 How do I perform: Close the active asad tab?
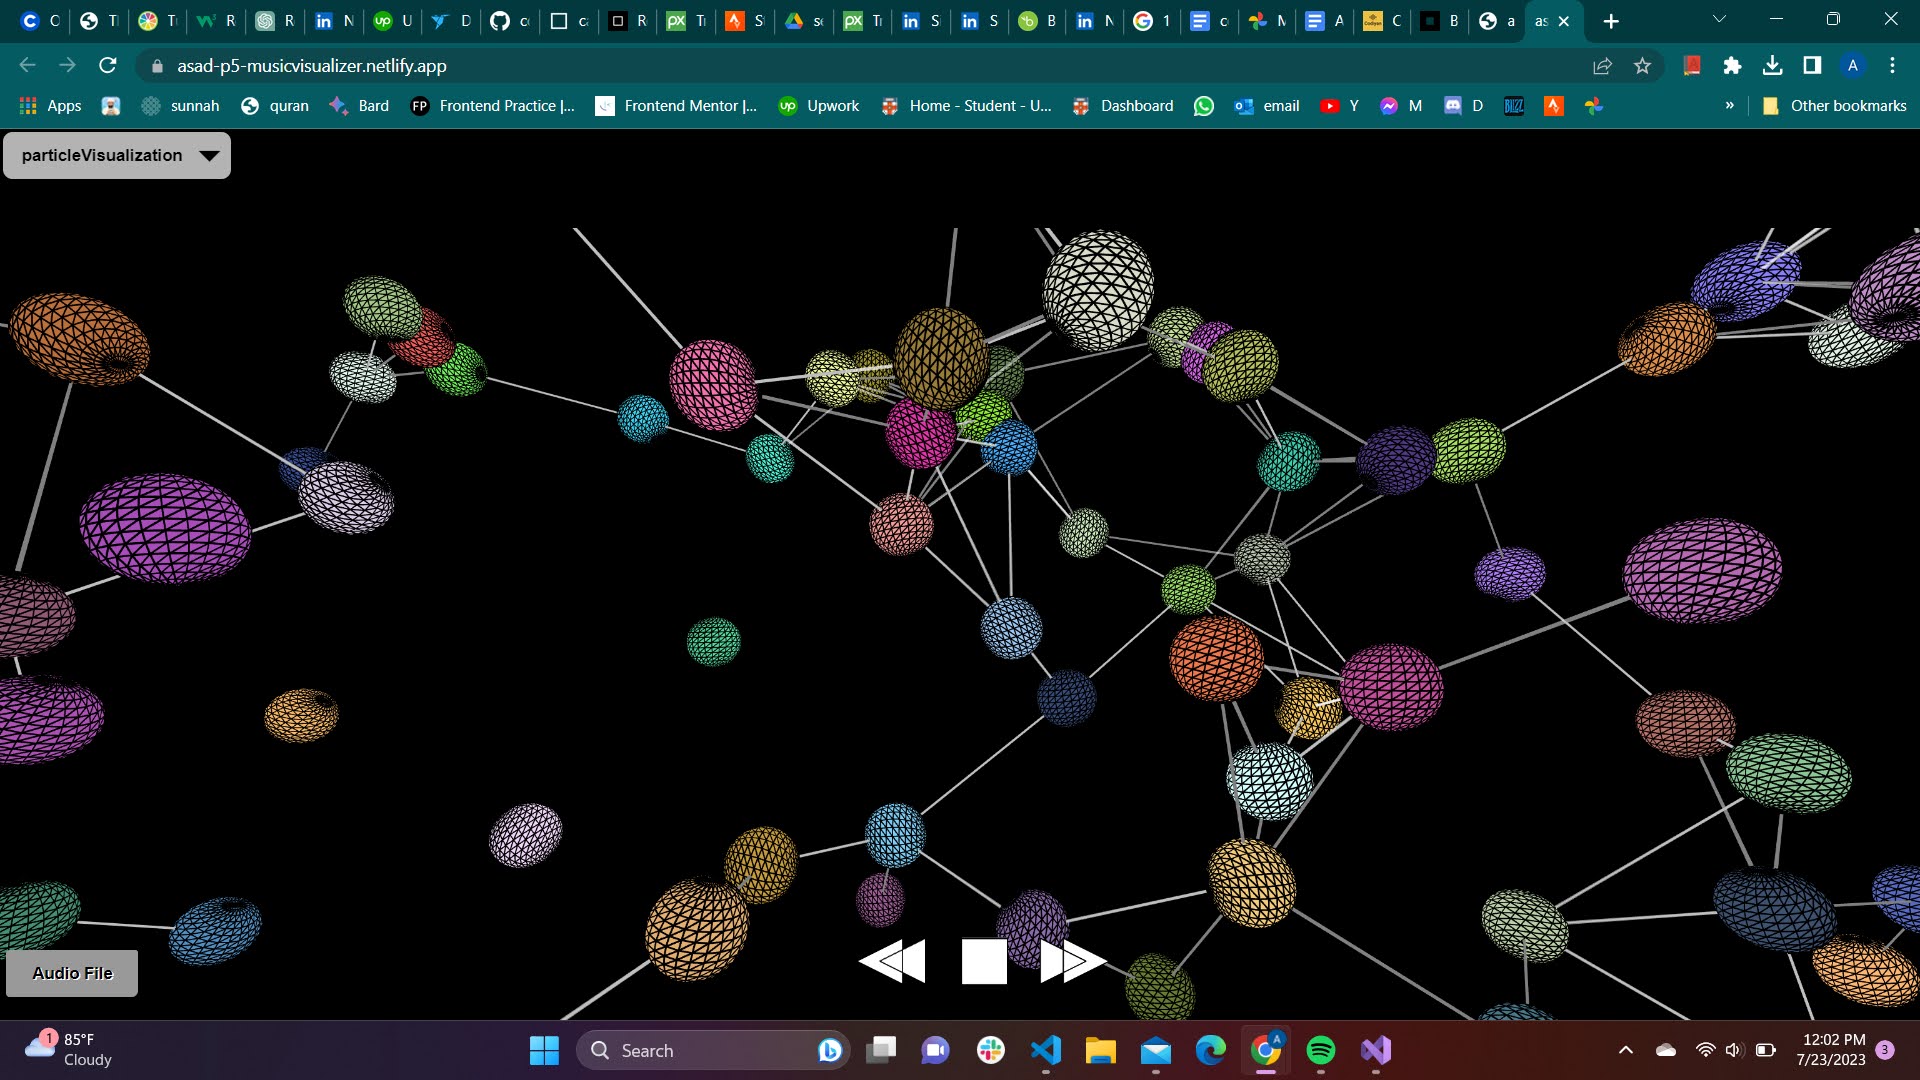click(1564, 21)
